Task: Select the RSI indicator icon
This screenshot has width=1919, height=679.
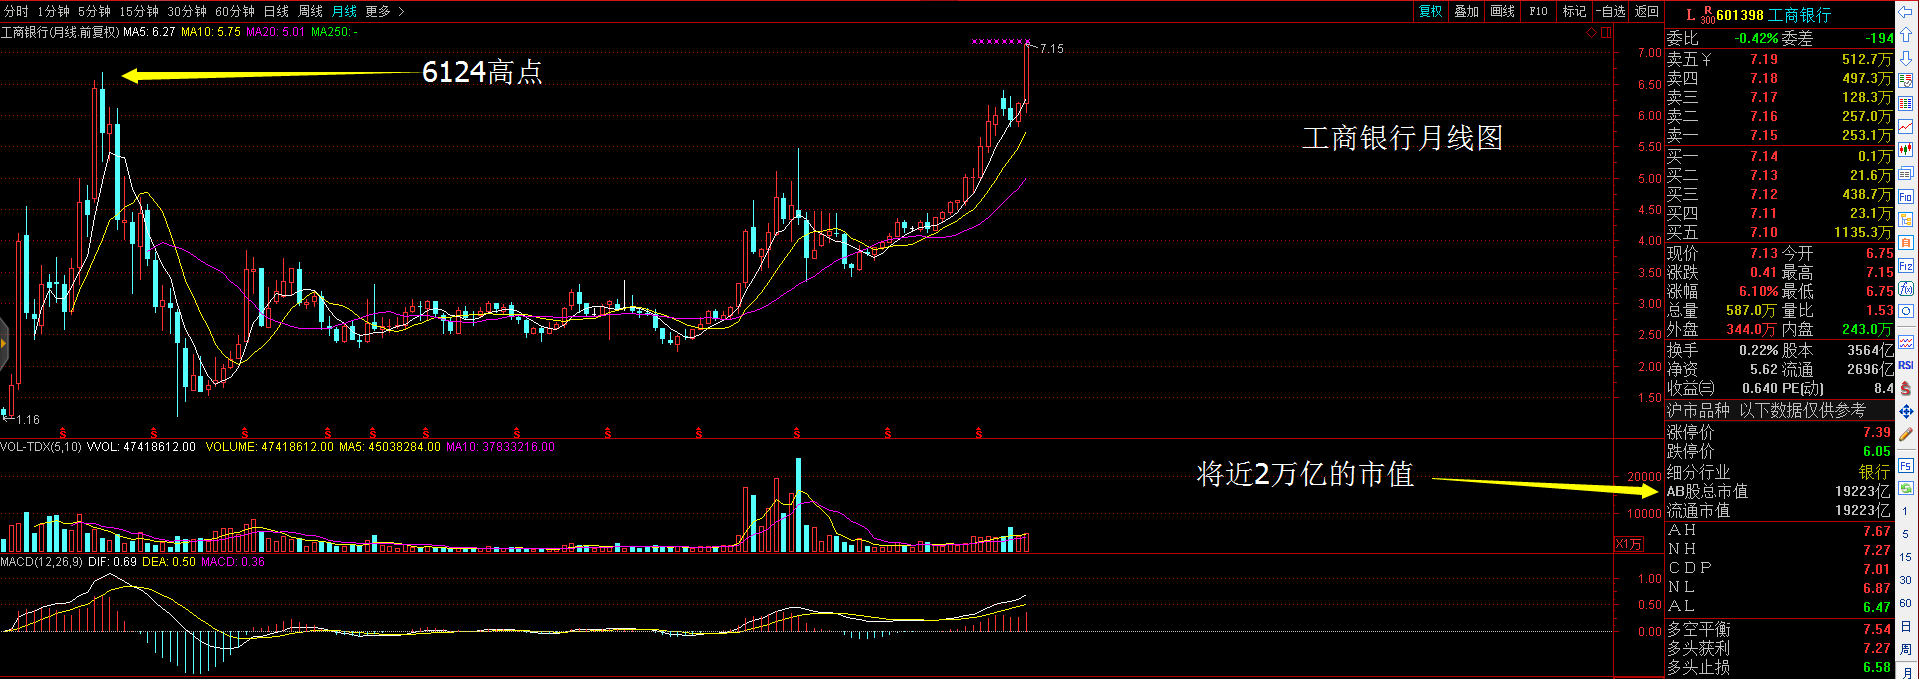Action: point(1906,365)
